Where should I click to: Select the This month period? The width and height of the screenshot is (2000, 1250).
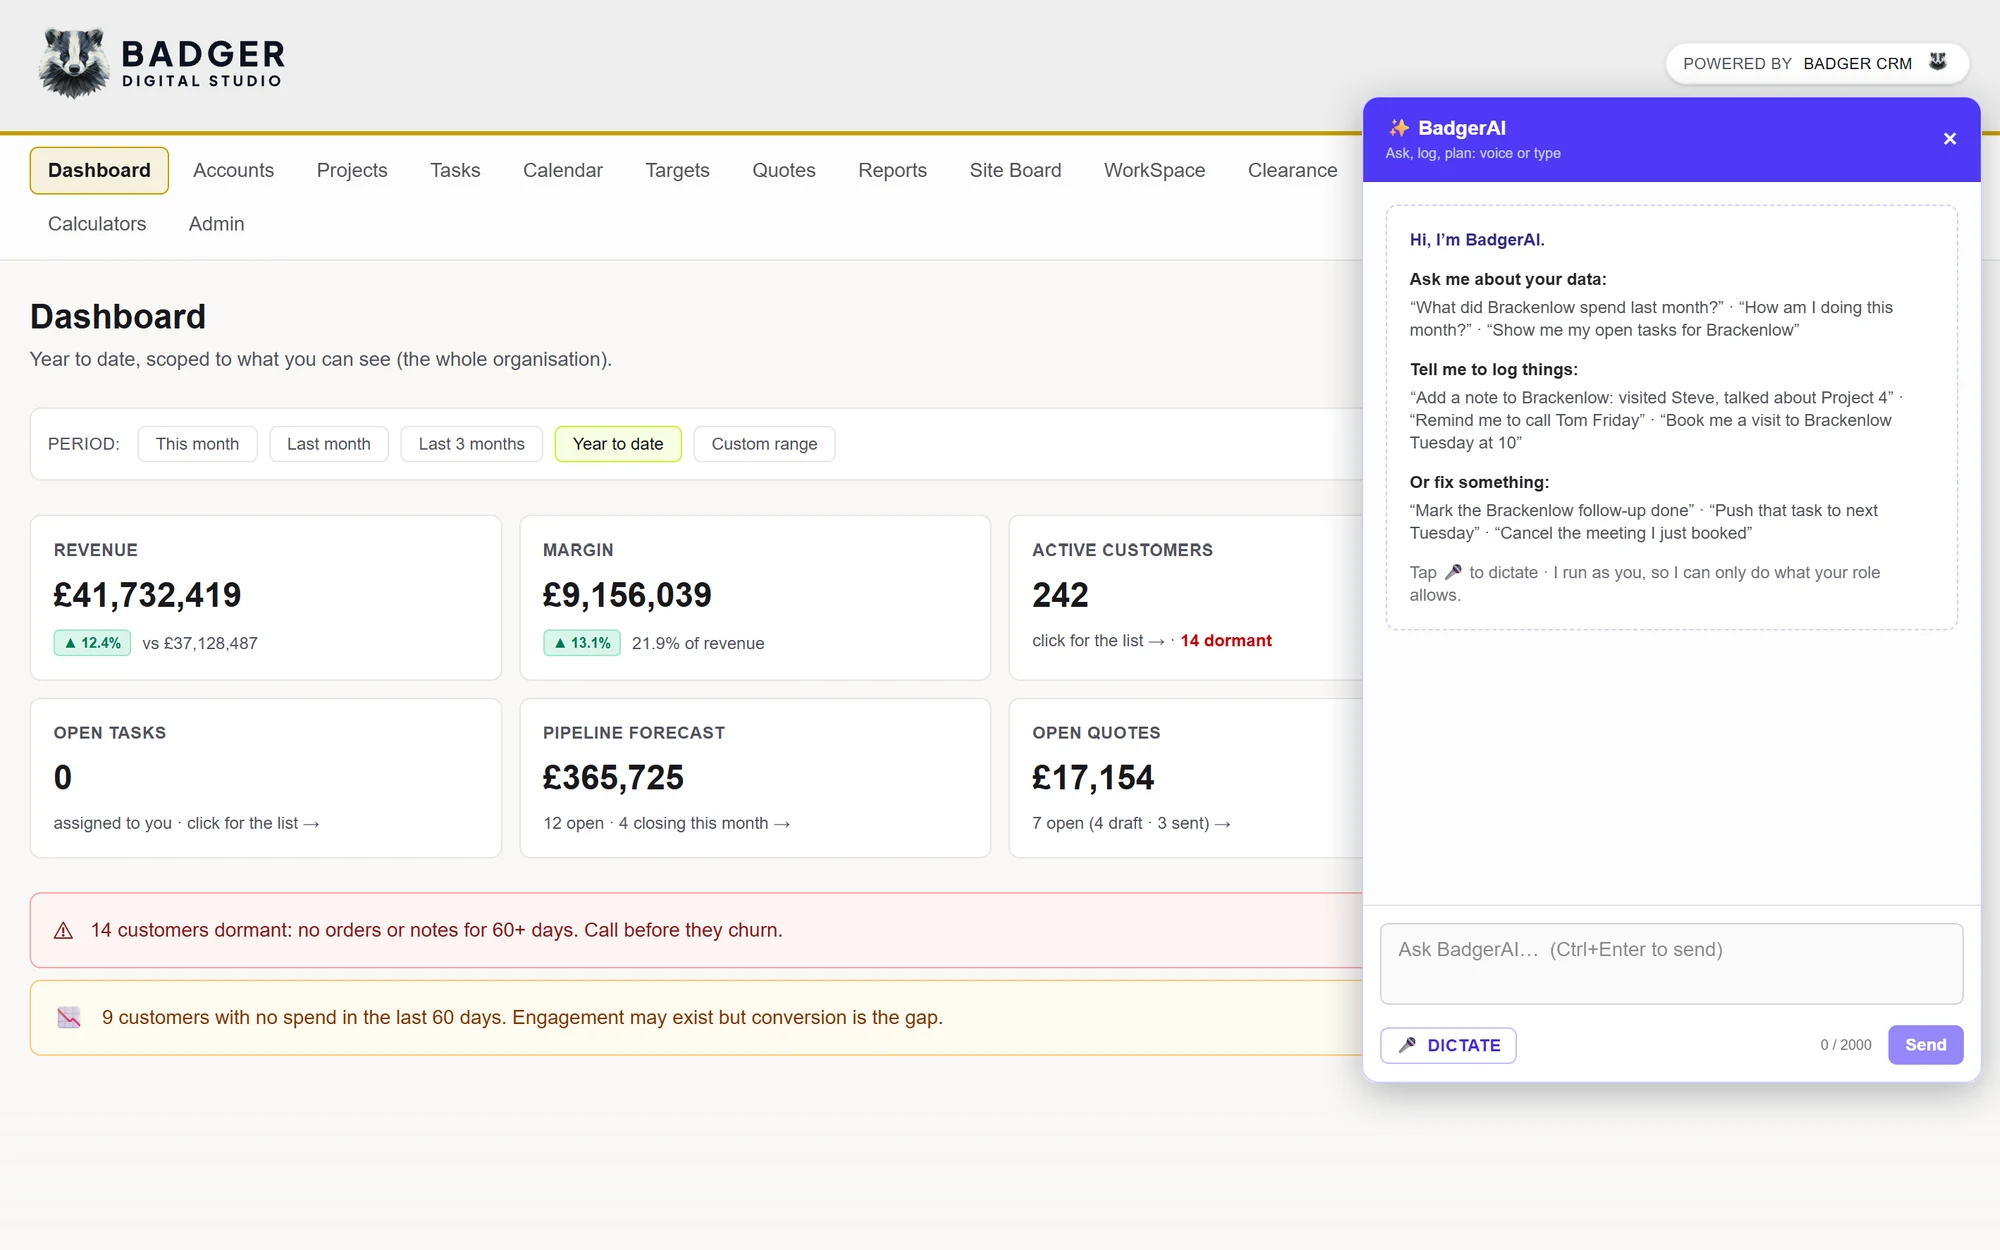point(197,444)
